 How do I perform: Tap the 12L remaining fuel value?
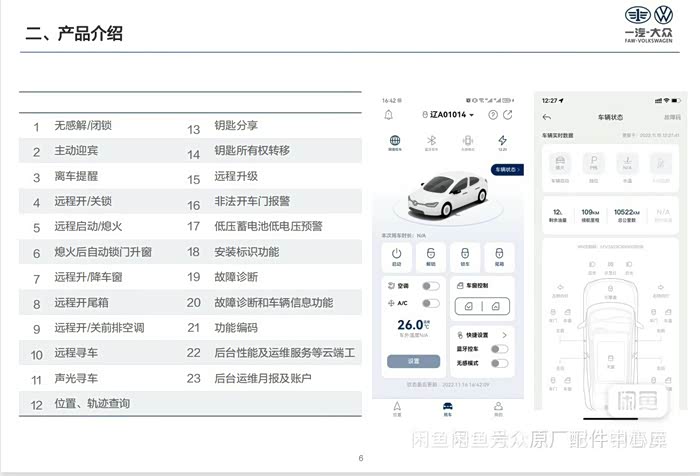pyautogui.click(x=558, y=215)
